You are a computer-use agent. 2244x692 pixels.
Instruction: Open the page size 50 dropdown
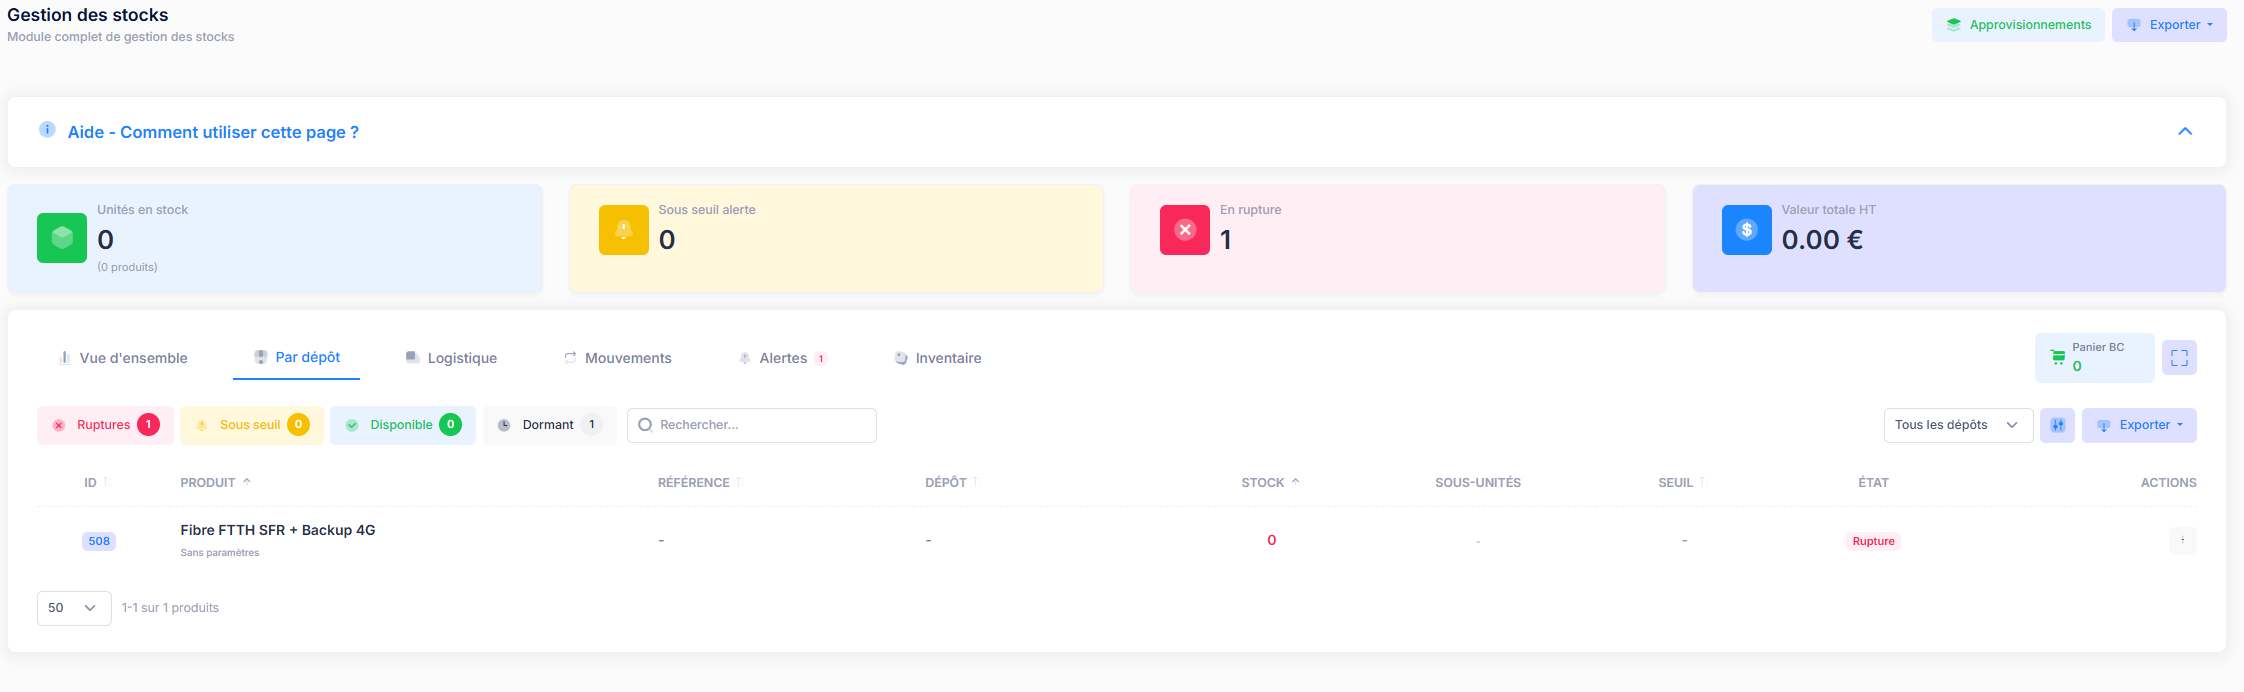(74, 608)
